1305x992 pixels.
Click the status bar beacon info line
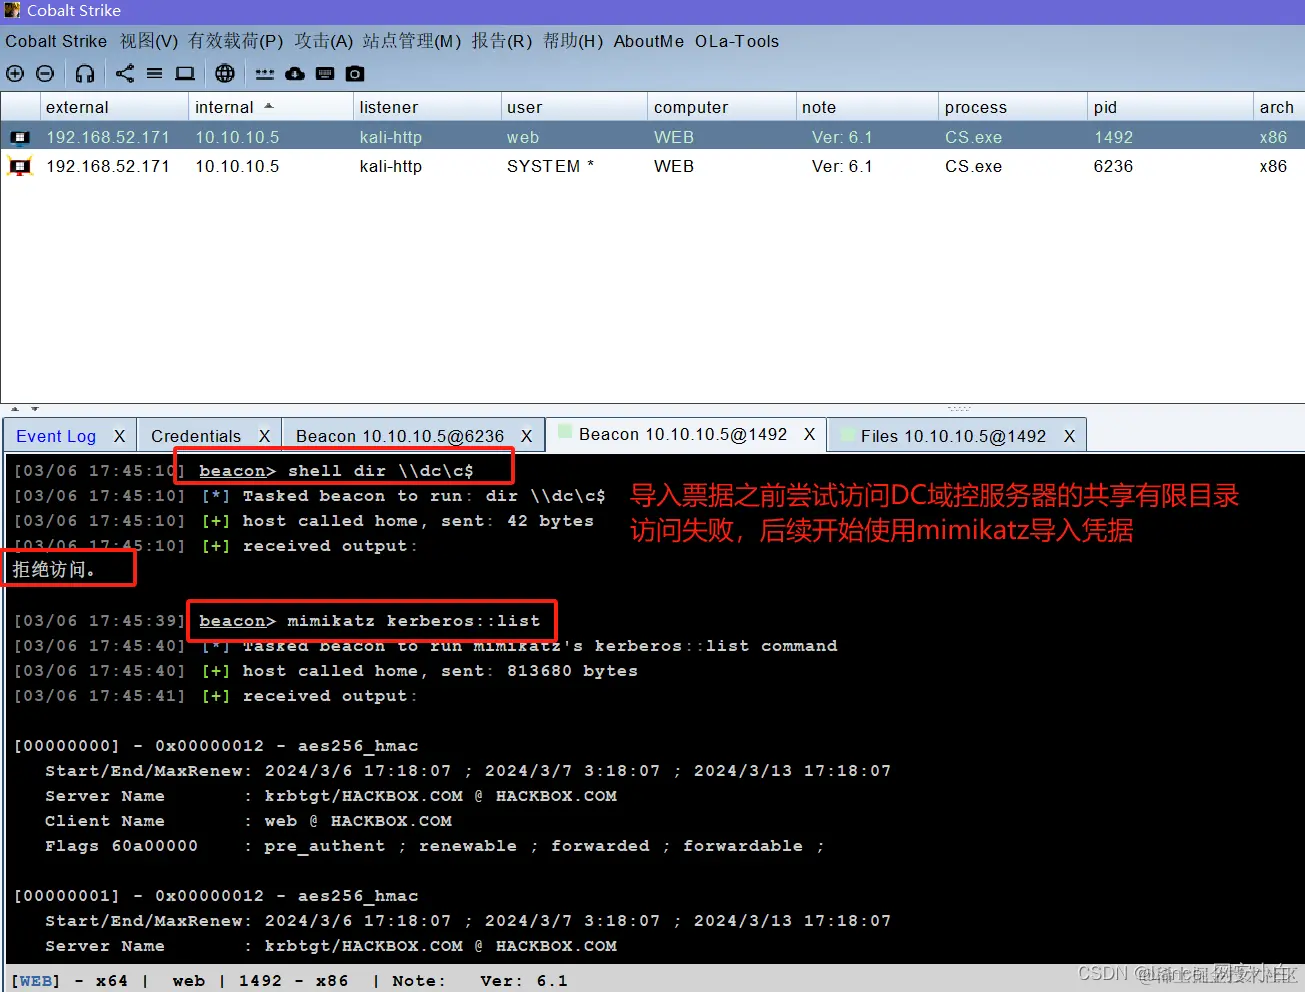tap(288, 981)
